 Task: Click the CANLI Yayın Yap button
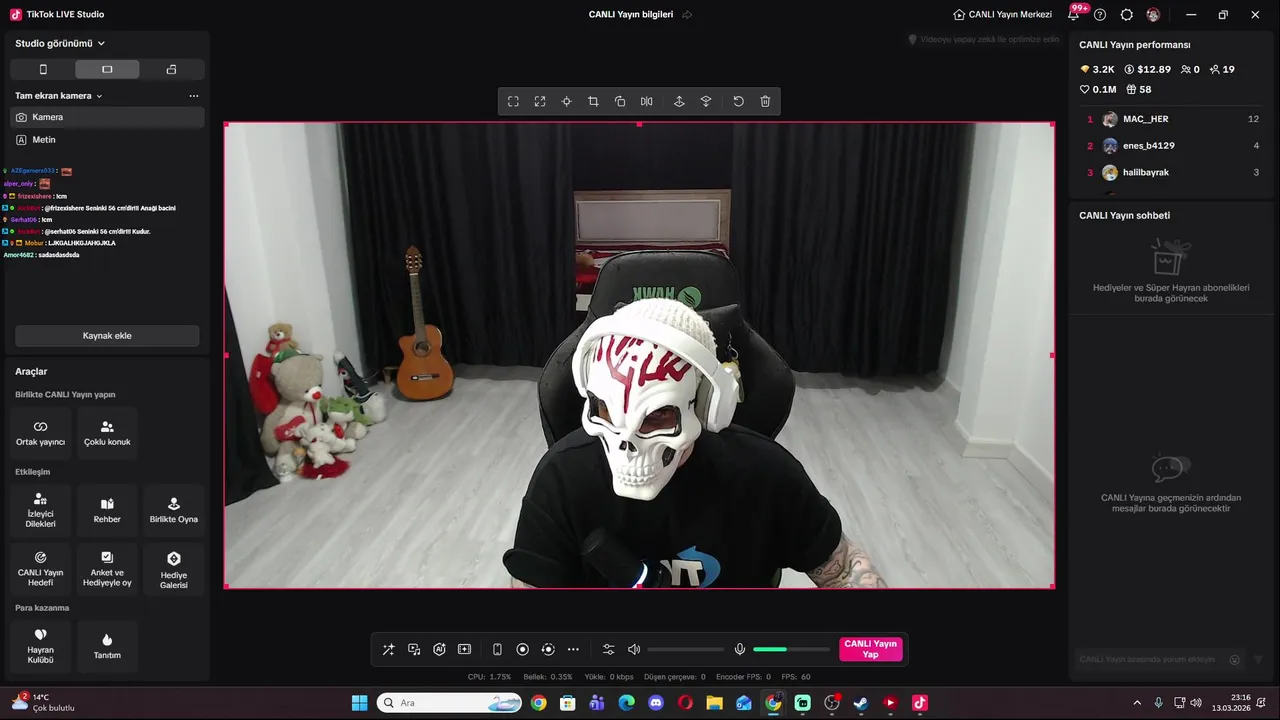pos(870,649)
